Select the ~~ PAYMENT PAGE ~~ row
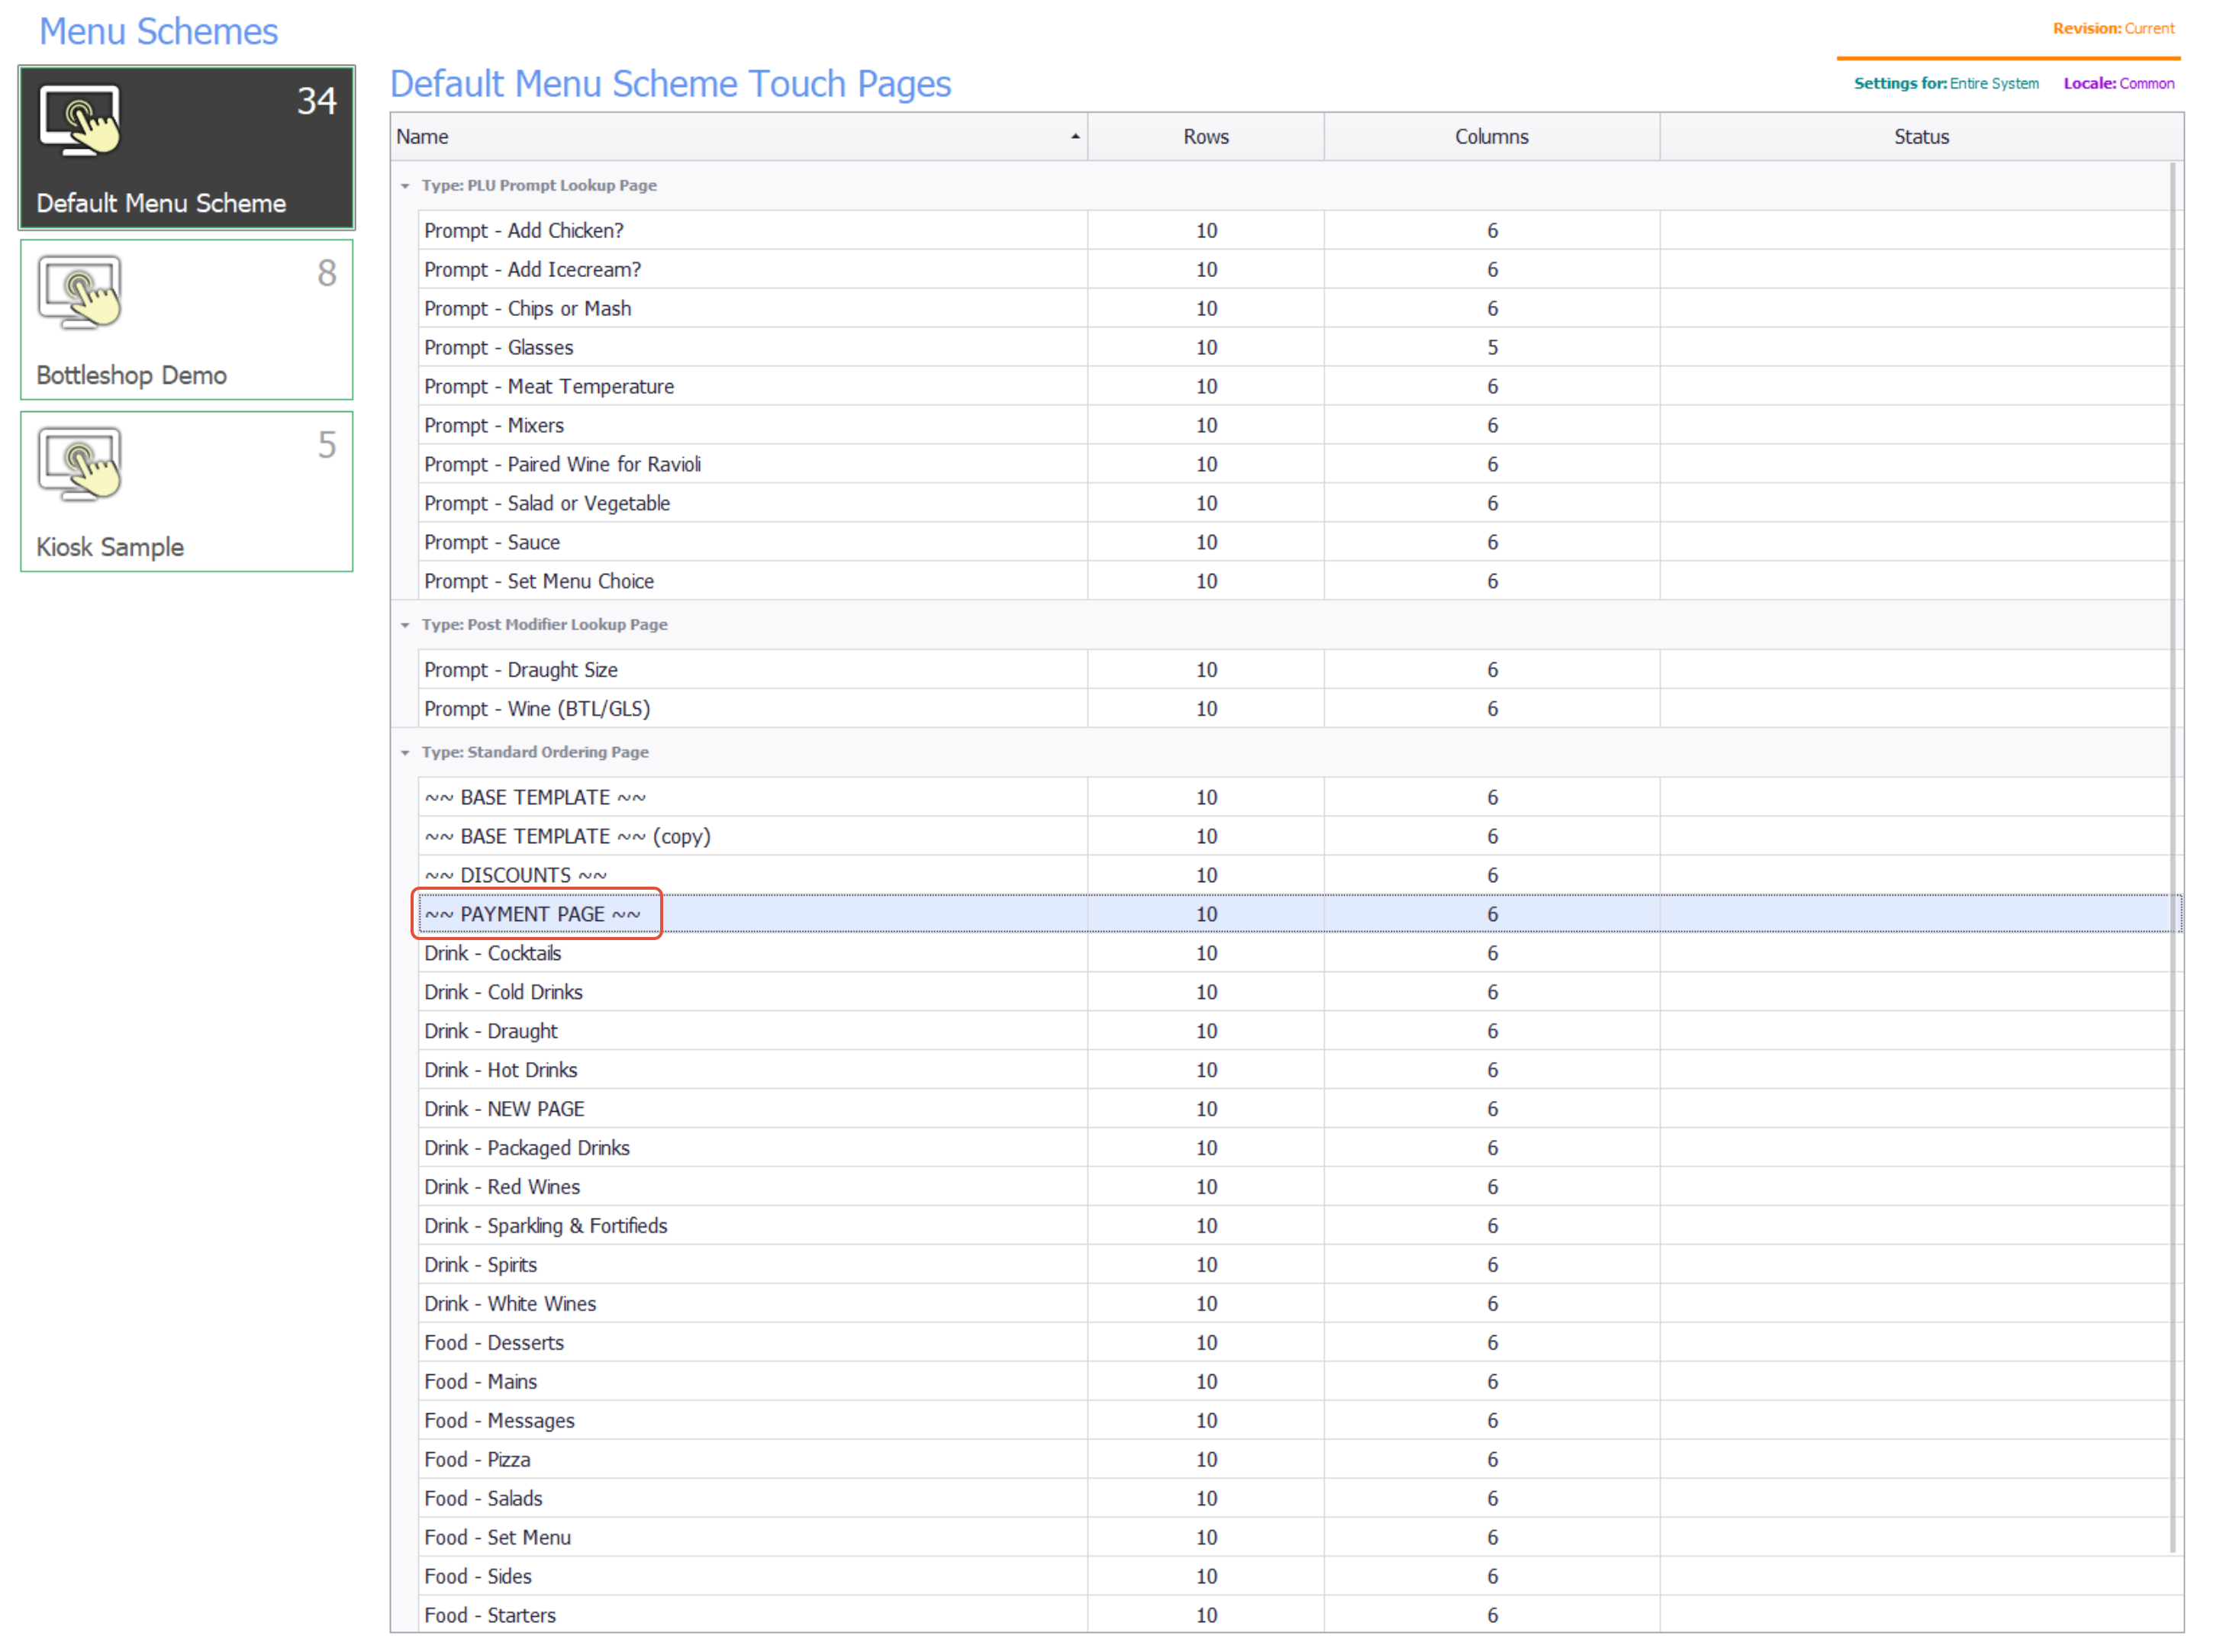This screenshot has width=2220, height=1652. pyautogui.click(x=532, y=914)
